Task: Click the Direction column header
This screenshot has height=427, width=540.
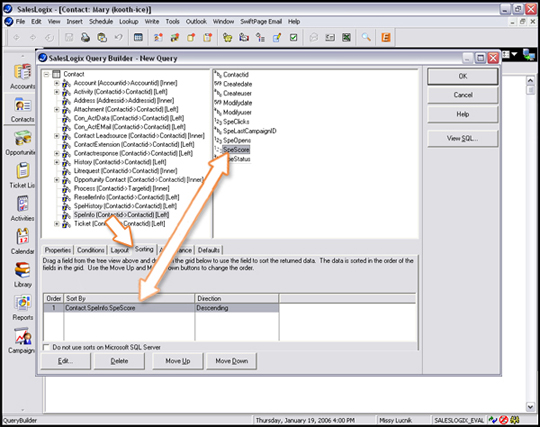Action: [237, 298]
